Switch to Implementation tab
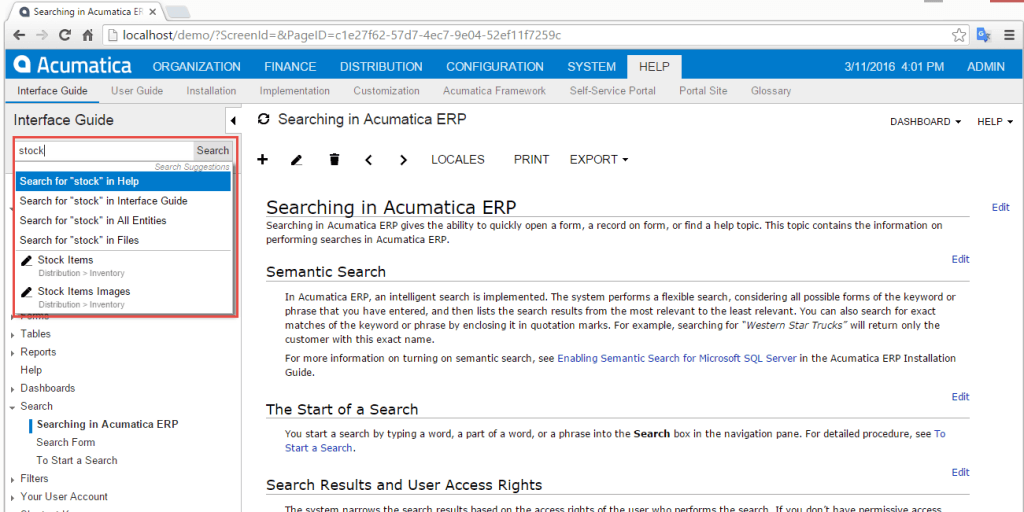Image resolution: width=1024 pixels, height=512 pixels. [x=295, y=91]
